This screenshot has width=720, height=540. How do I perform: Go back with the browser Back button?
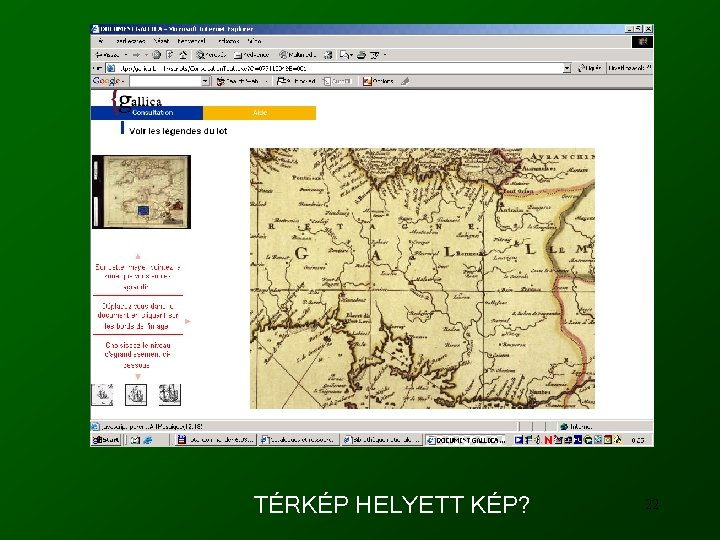pos(107,55)
